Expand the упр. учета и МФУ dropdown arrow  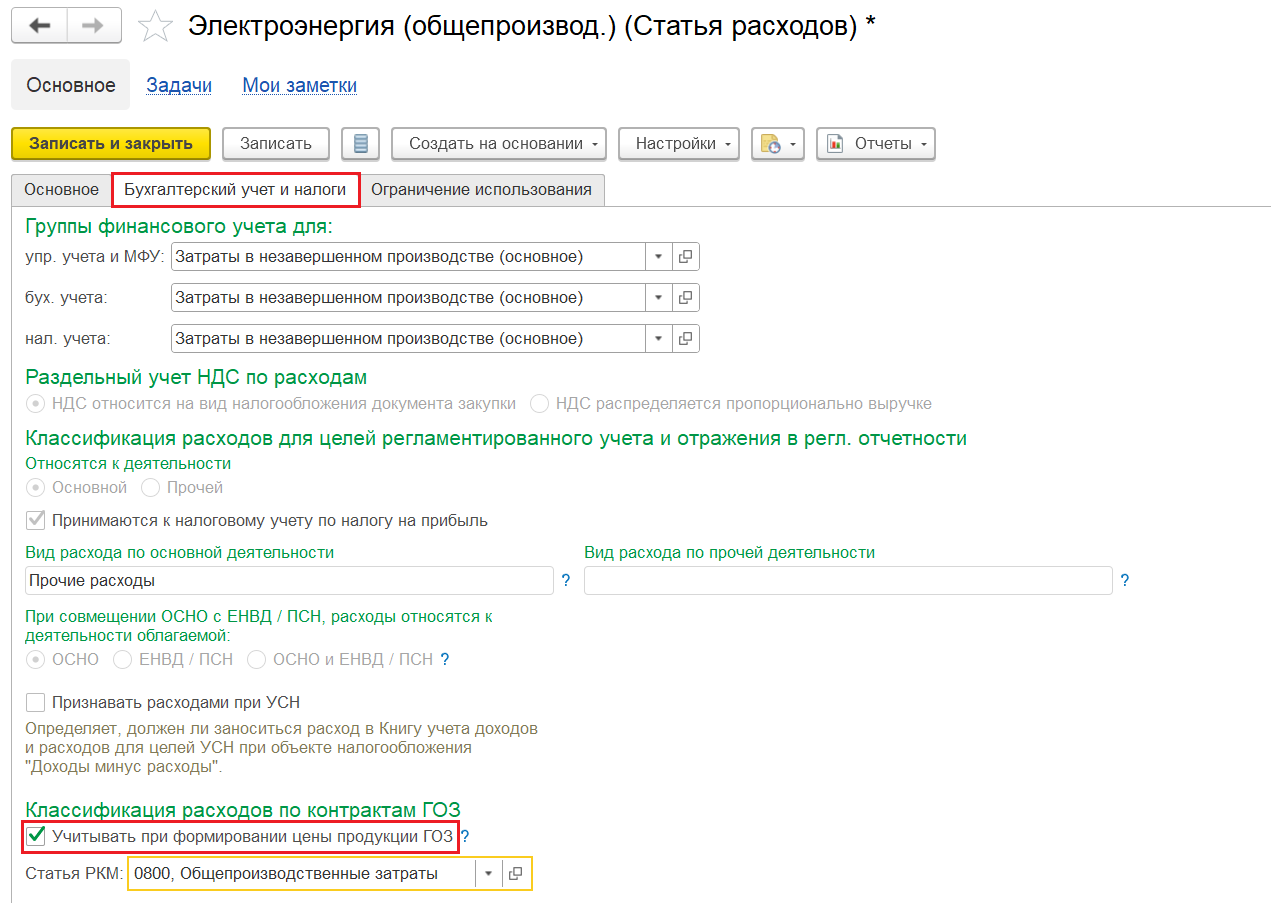coord(658,257)
